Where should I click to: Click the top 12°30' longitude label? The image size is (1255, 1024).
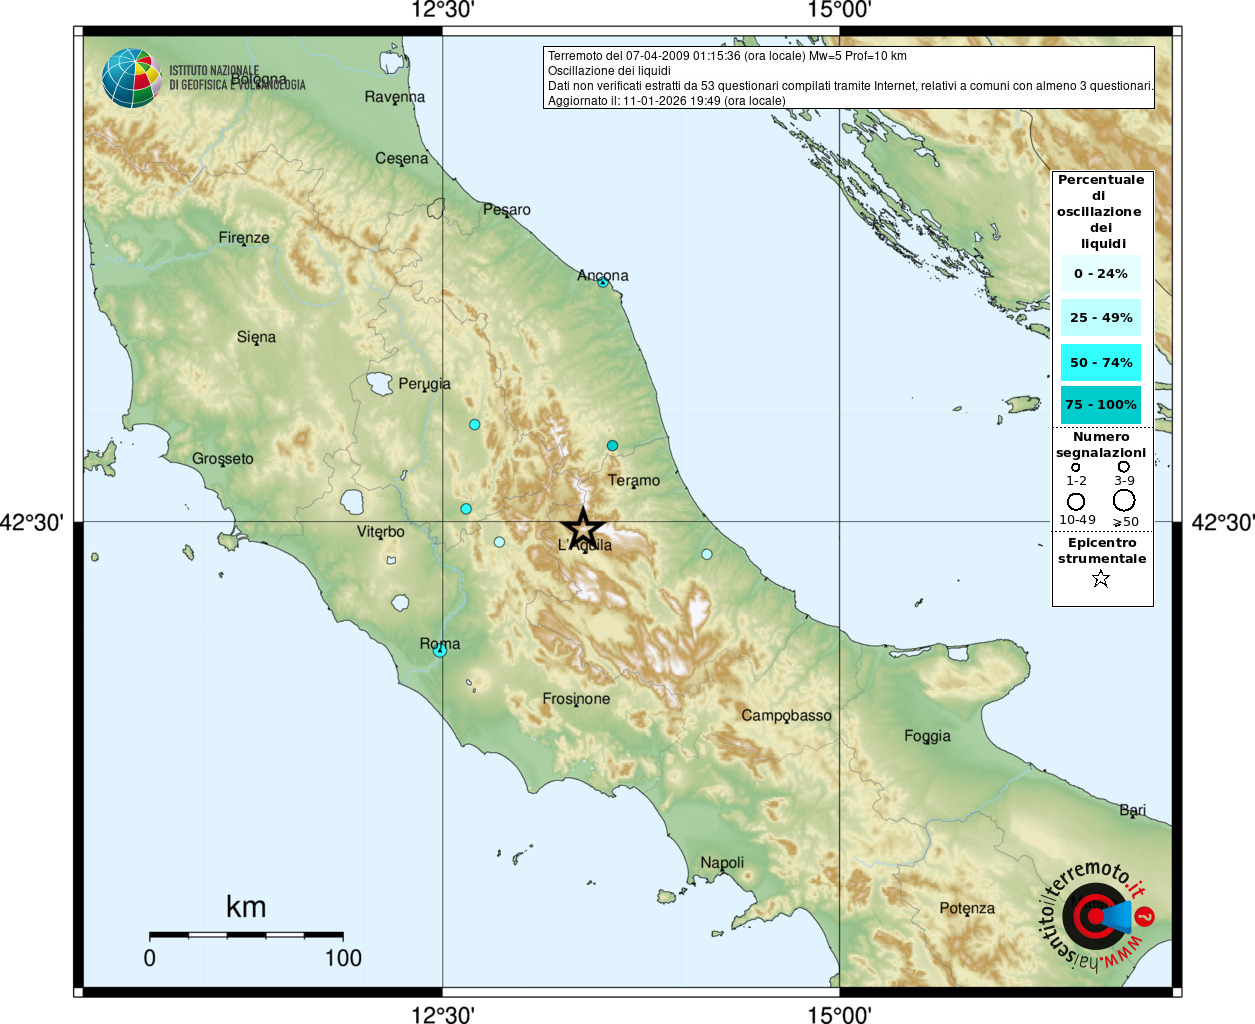coord(443,11)
